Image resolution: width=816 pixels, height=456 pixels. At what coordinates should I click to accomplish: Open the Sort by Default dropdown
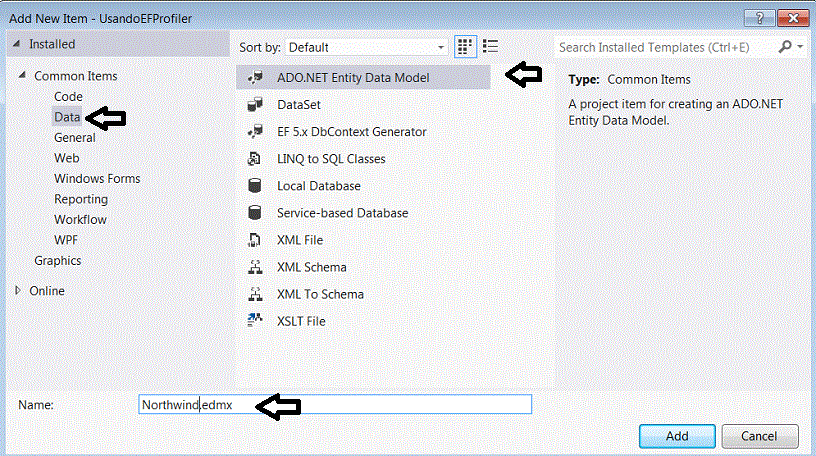pos(366,47)
